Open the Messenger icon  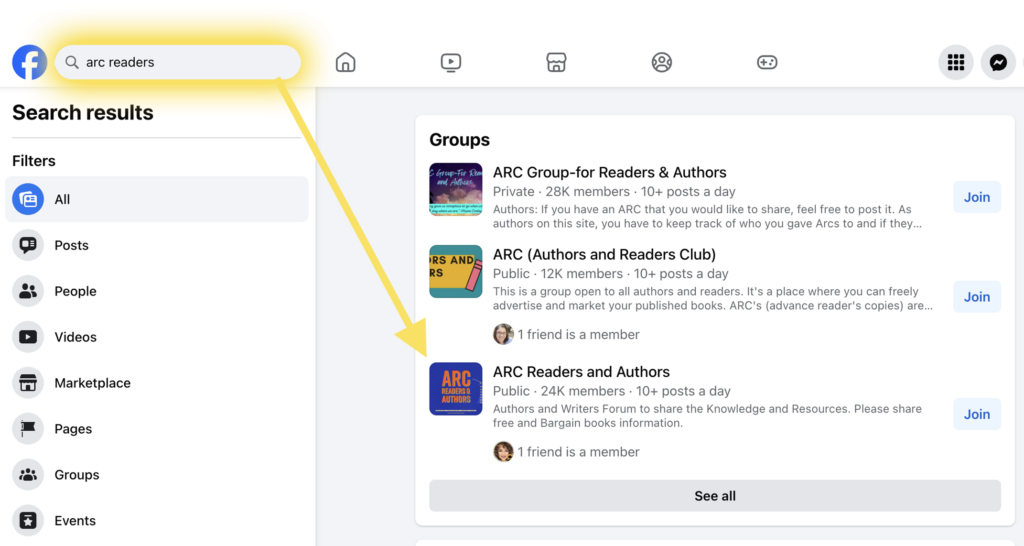(x=998, y=62)
